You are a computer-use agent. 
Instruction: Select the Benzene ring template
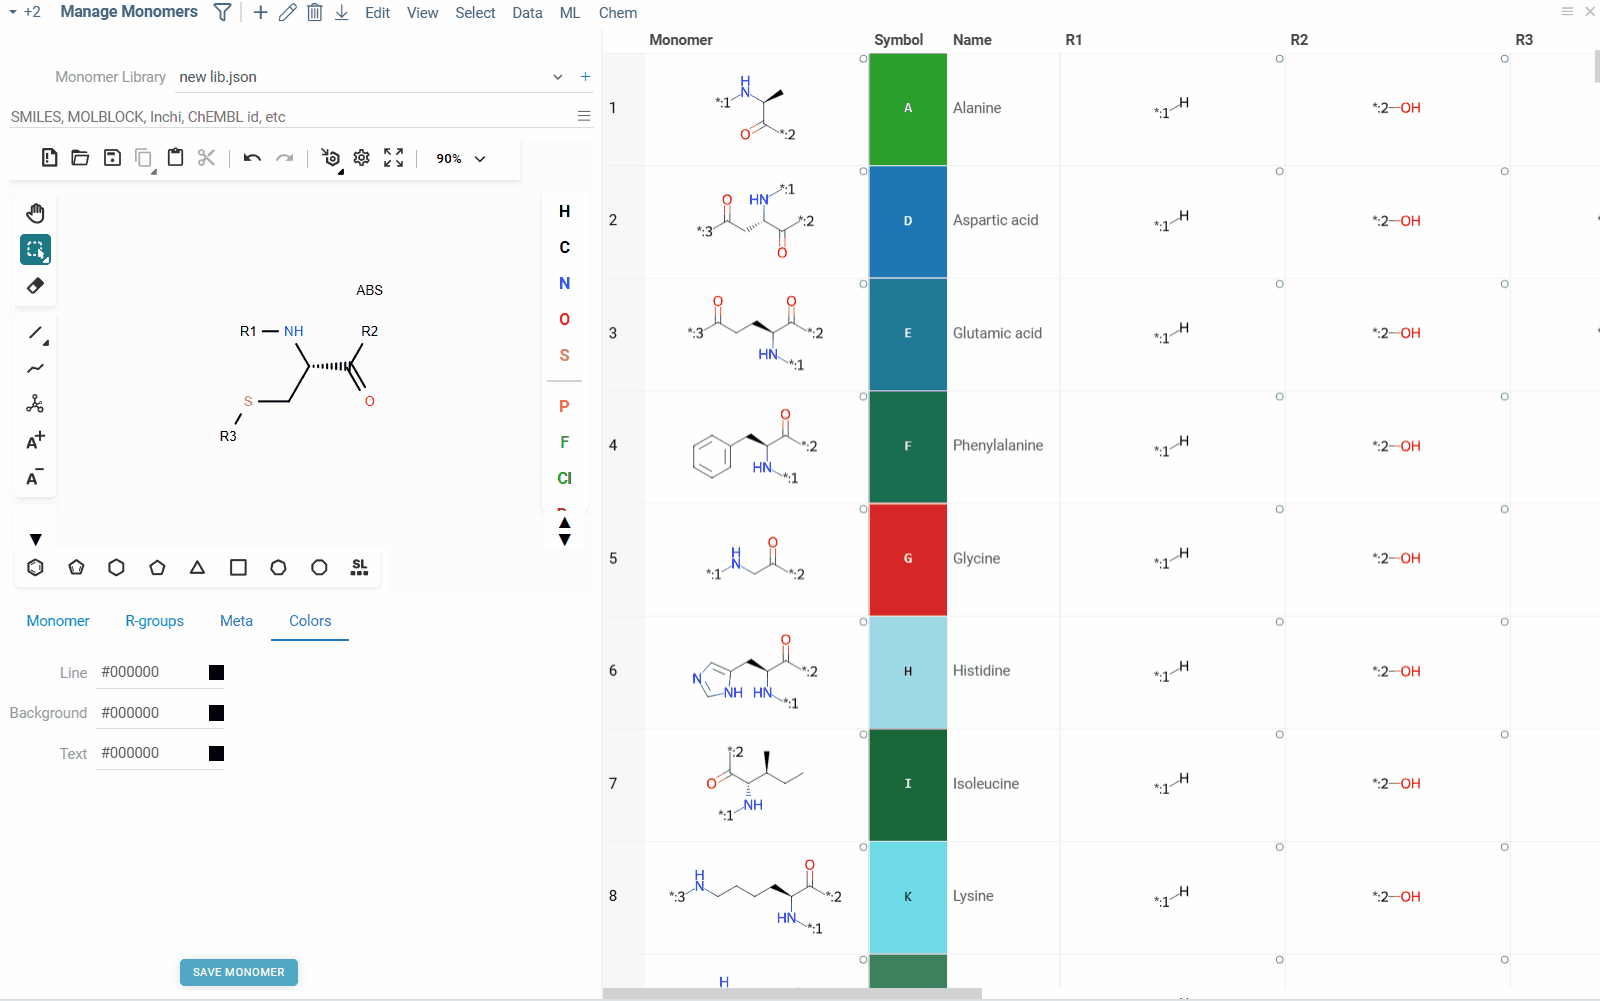[35, 567]
